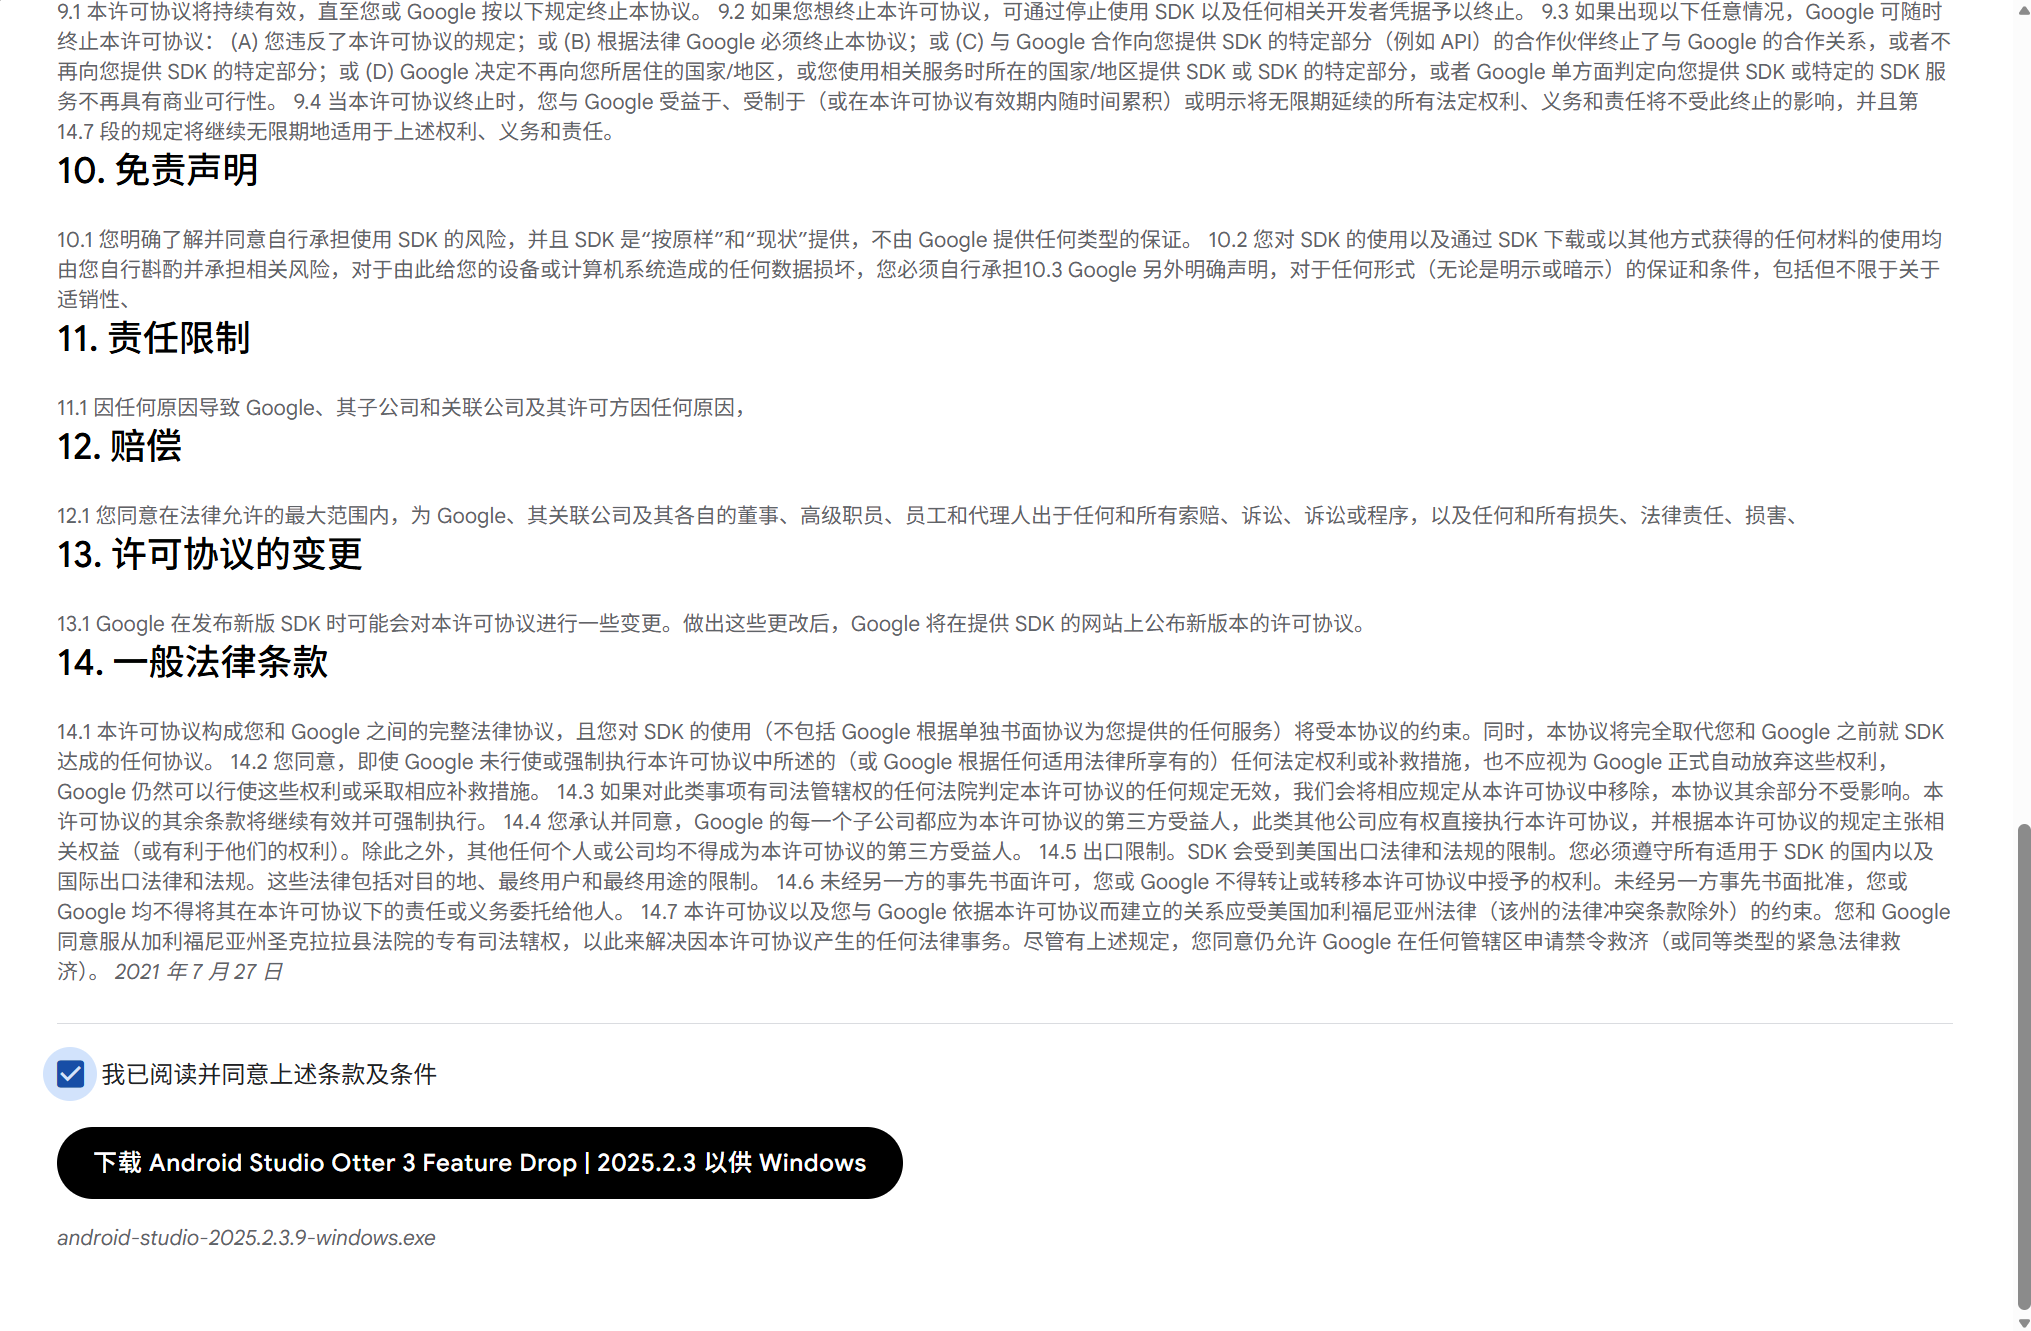Viewport: 2031px width, 1331px height.
Task: Download Android Studio Otter 3 for Windows
Action: [479, 1162]
